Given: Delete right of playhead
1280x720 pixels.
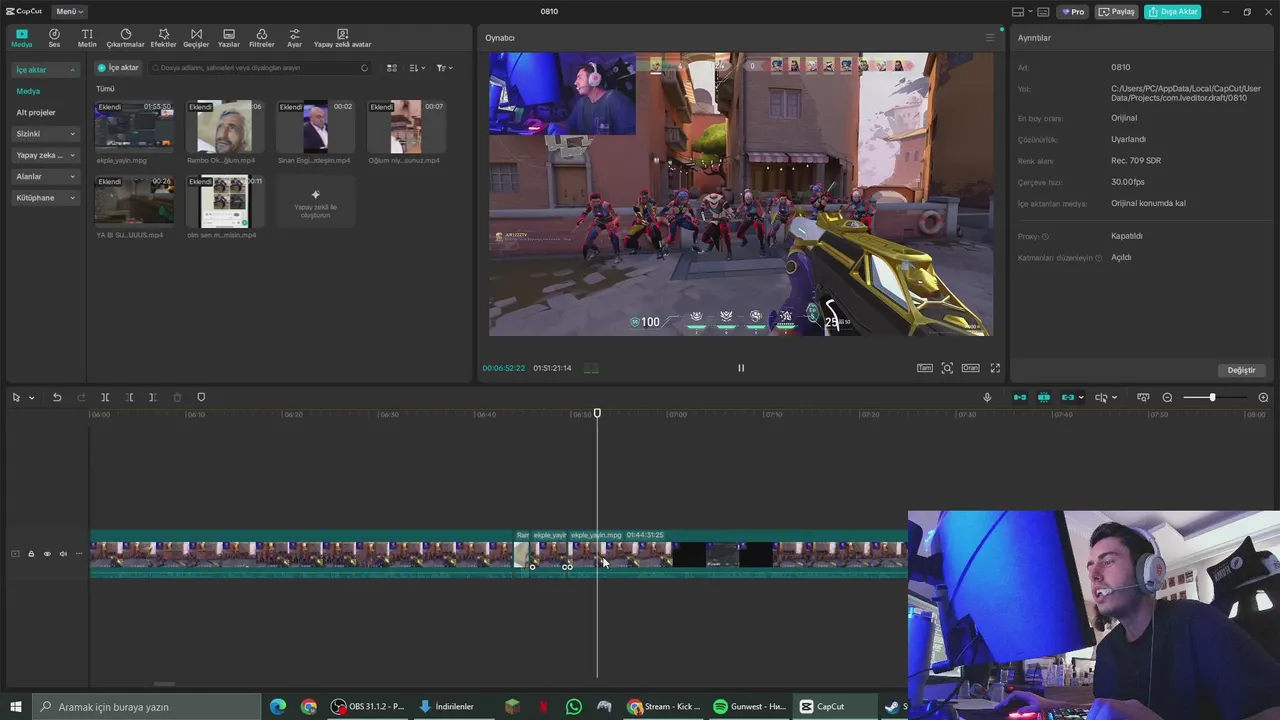Looking at the screenshot, I should tap(152, 398).
